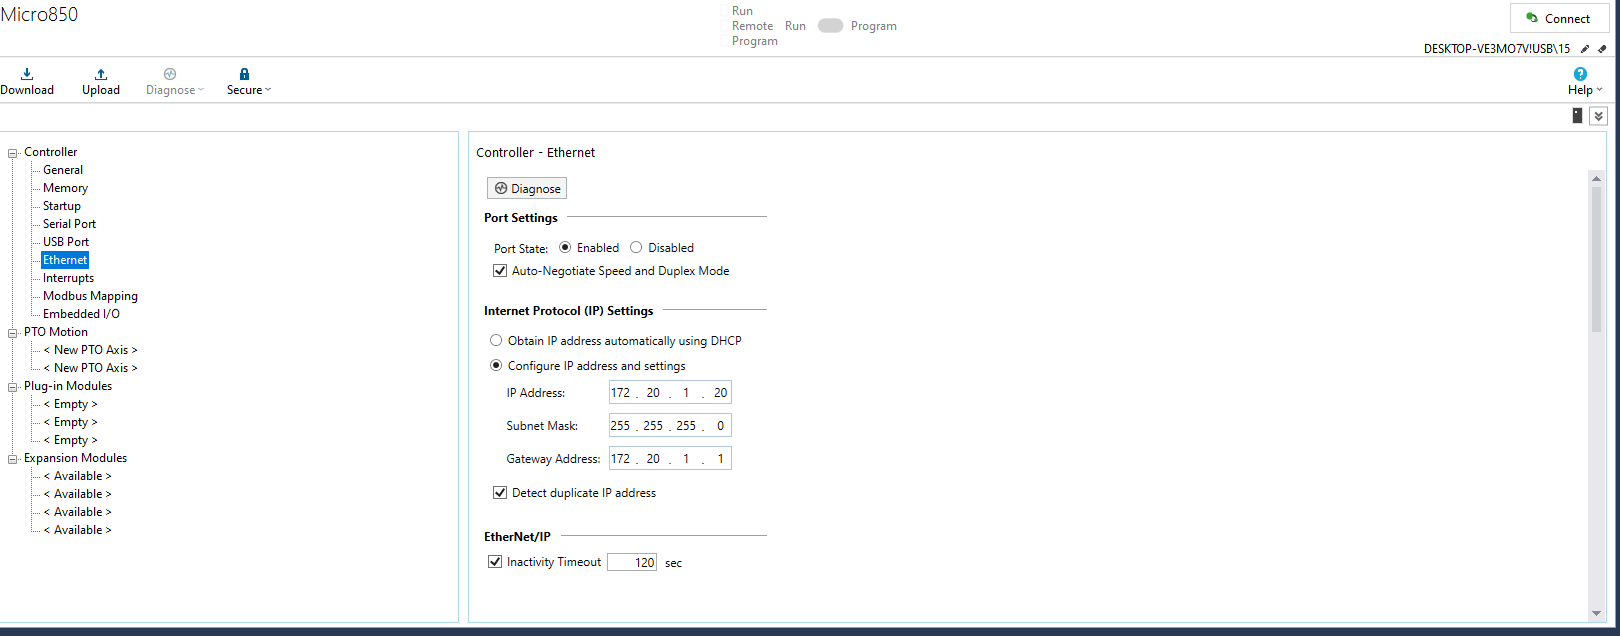Collapse the Controller tree node

click(13, 153)
